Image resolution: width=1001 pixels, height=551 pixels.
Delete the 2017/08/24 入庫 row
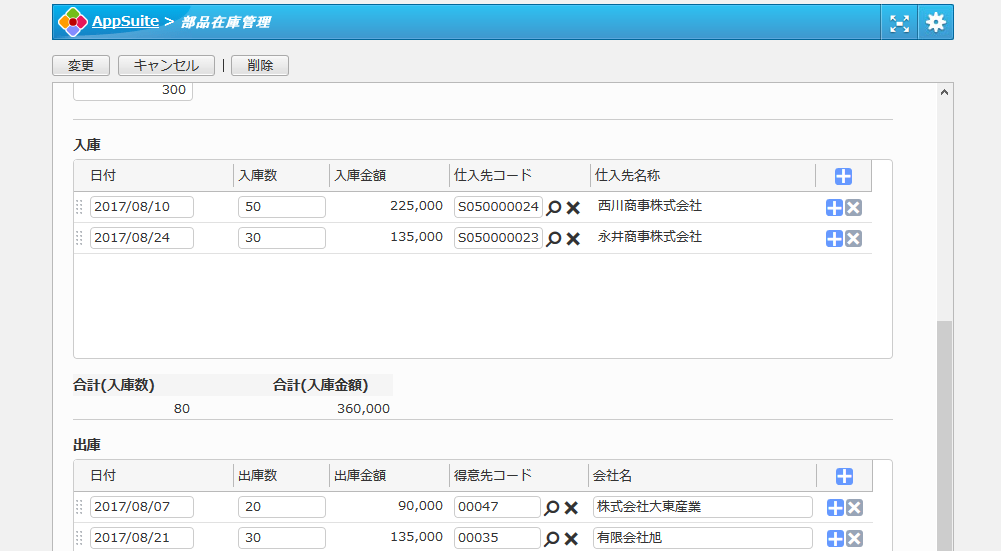tap(853, 239)
